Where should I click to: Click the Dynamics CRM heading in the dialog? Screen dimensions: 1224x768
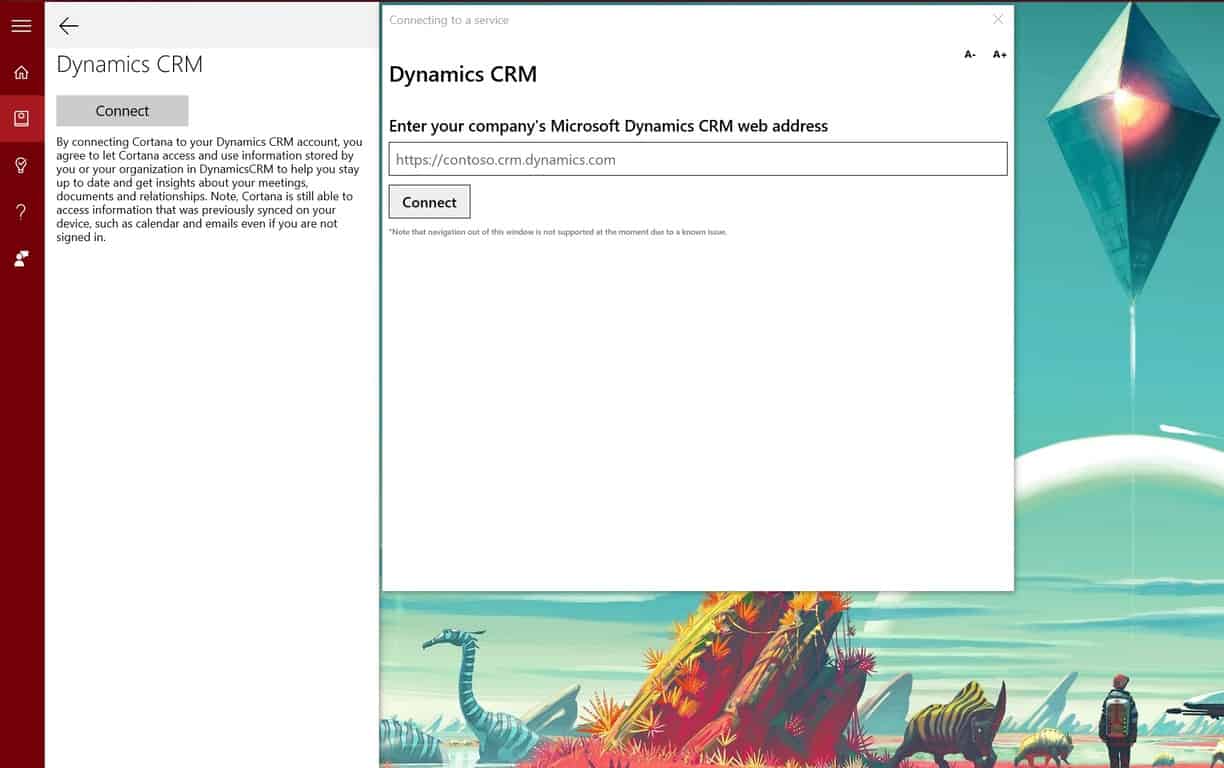point(463,74)
